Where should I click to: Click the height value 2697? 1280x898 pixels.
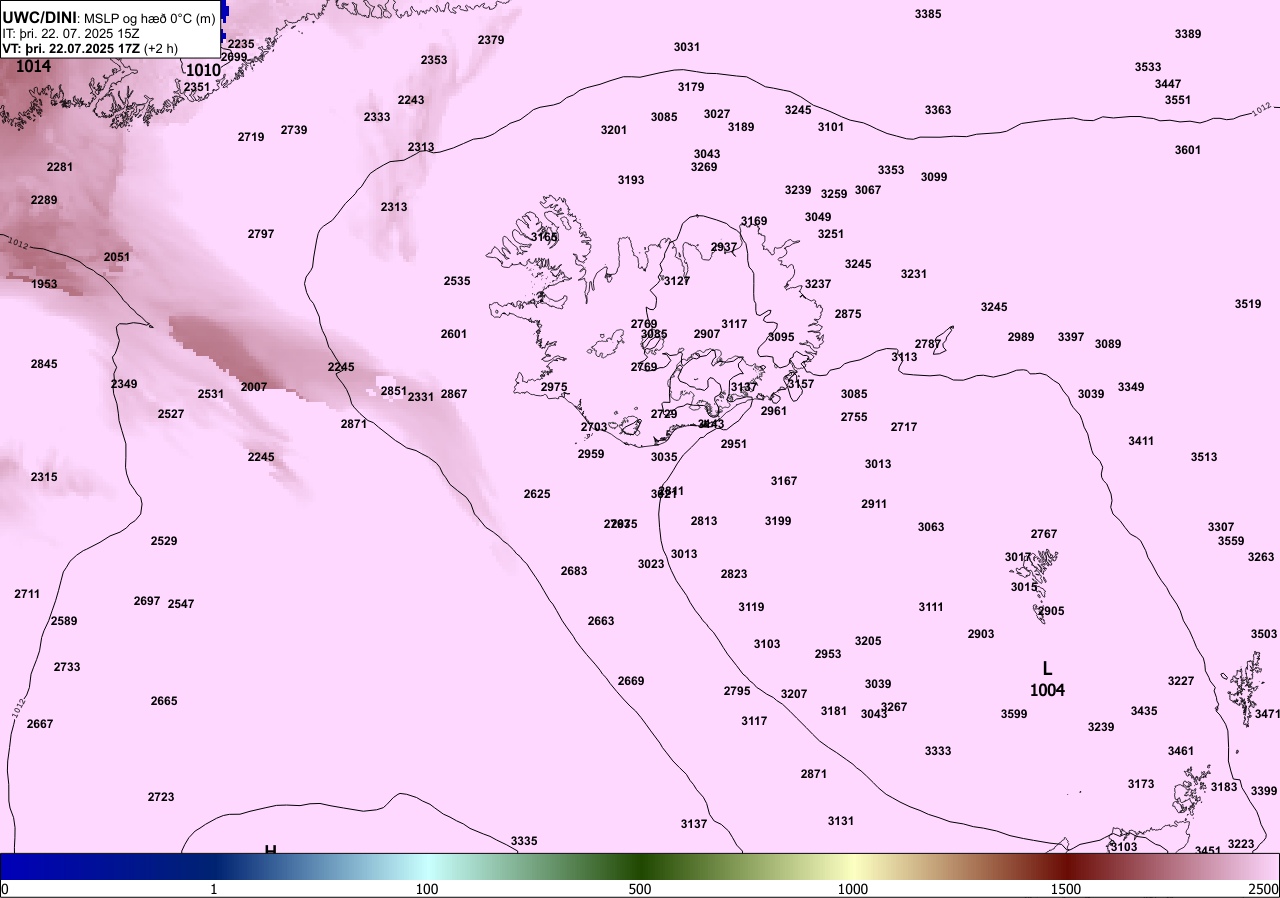[x=147, y=601]
